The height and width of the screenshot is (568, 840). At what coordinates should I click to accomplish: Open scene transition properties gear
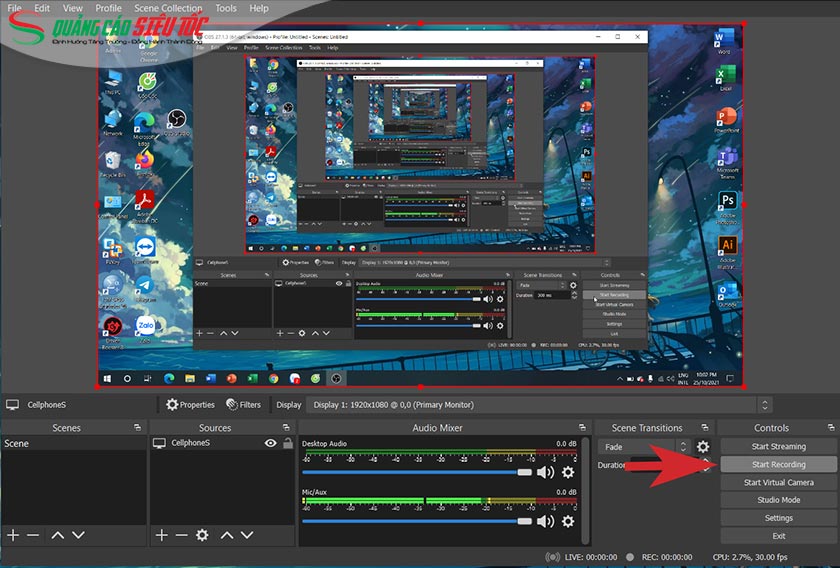pyautogui.click(x=703, y=447)
